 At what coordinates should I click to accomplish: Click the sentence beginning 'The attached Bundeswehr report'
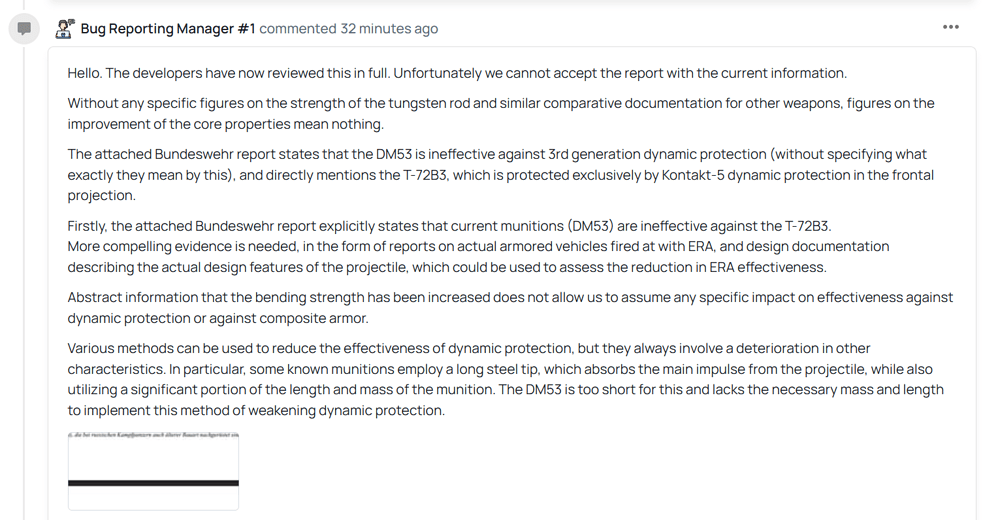tap(501, 175)
